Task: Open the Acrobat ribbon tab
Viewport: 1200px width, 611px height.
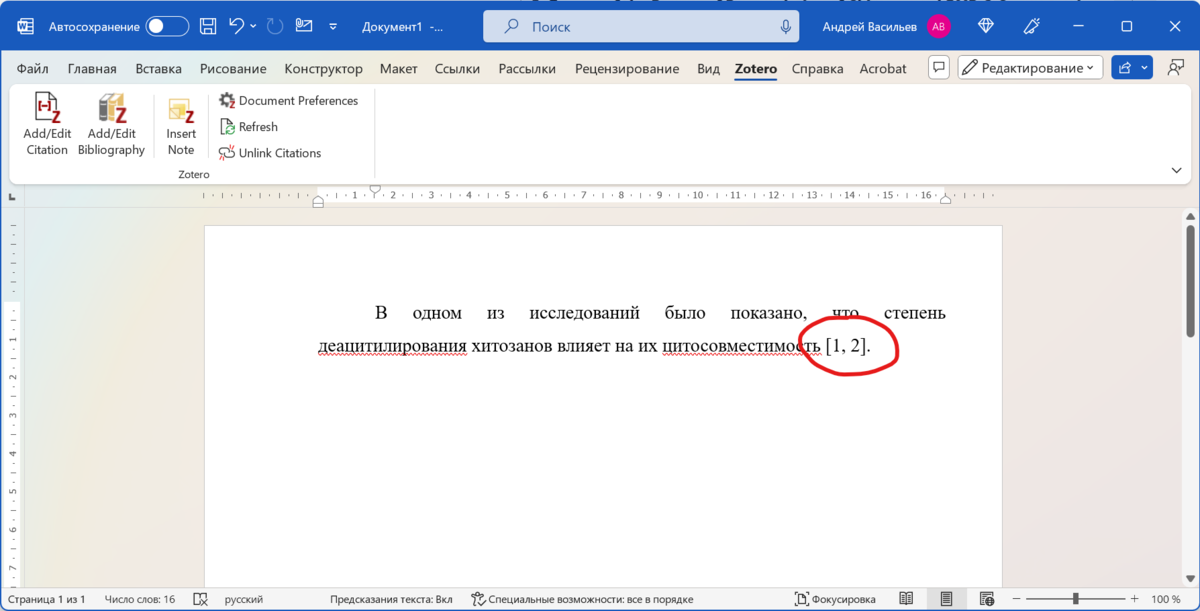Action: click(882, 69)
